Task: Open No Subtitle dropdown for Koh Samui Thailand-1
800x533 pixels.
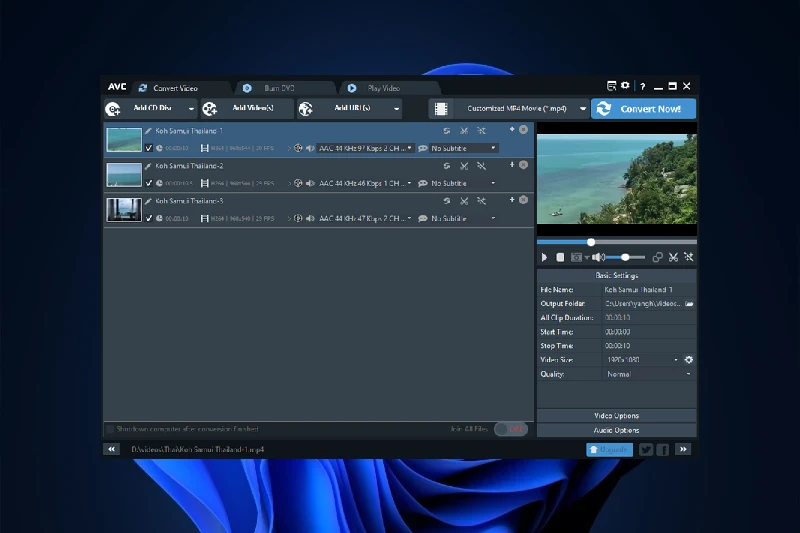Action: coord(463,148)
